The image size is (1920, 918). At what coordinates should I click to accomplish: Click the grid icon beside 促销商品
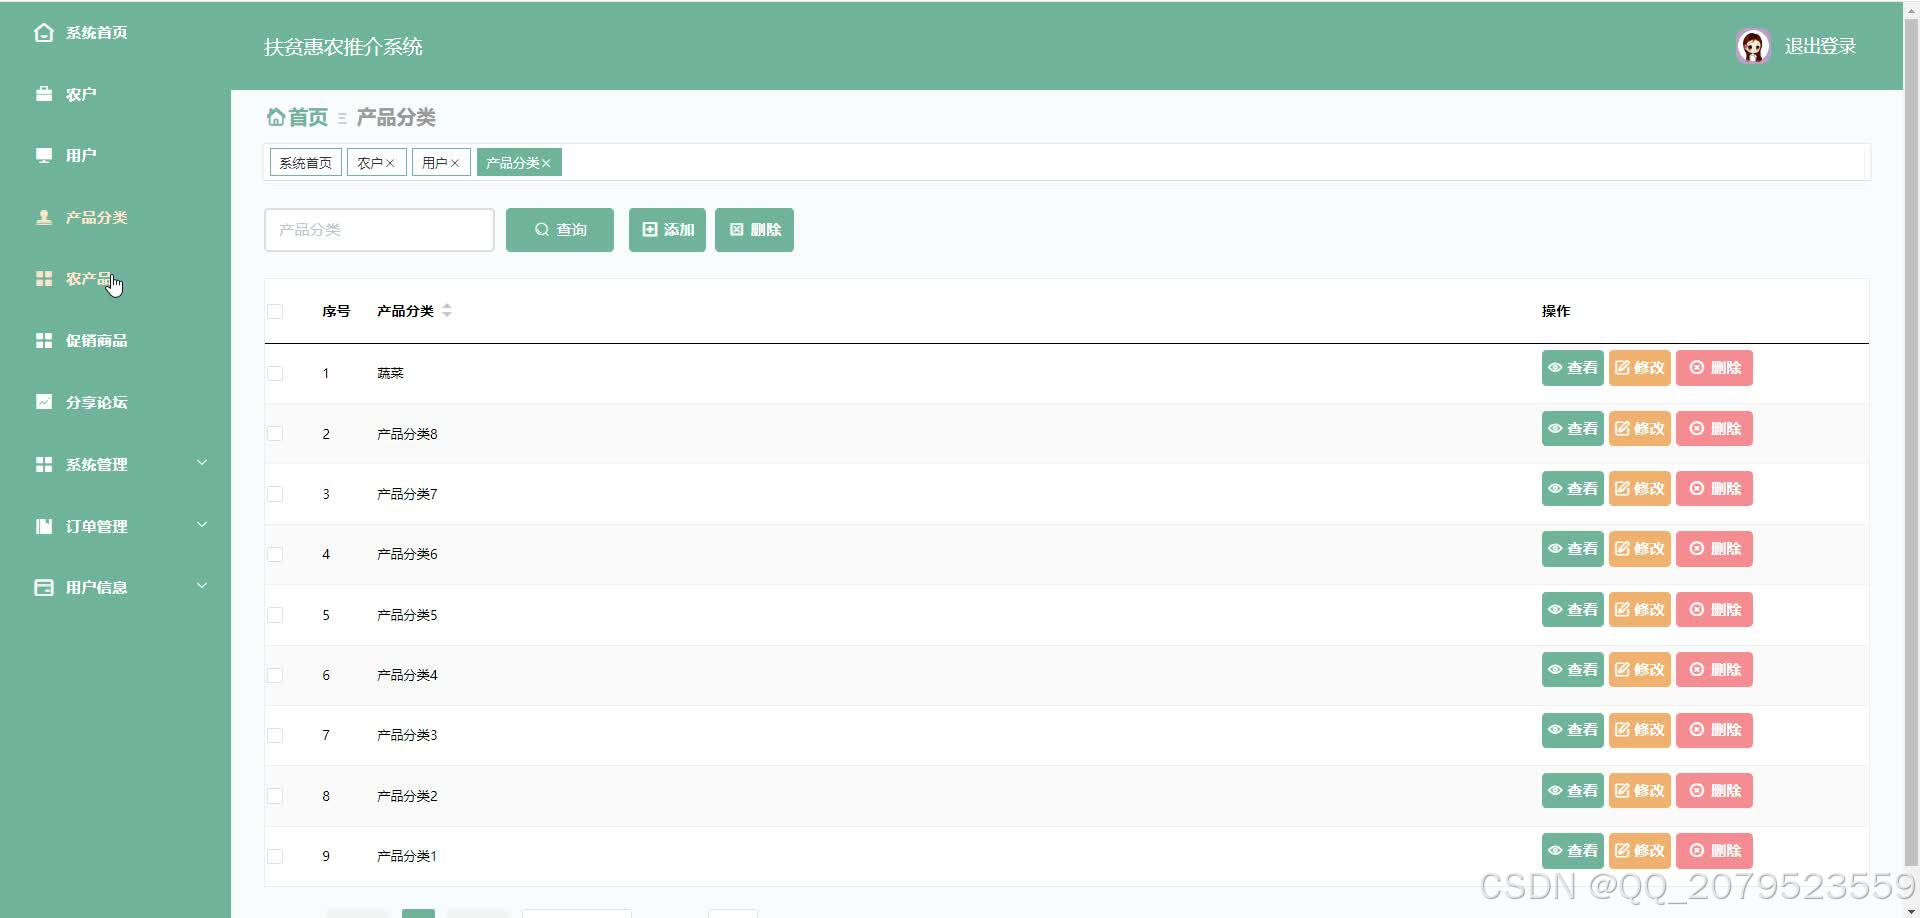coord(44,341)
